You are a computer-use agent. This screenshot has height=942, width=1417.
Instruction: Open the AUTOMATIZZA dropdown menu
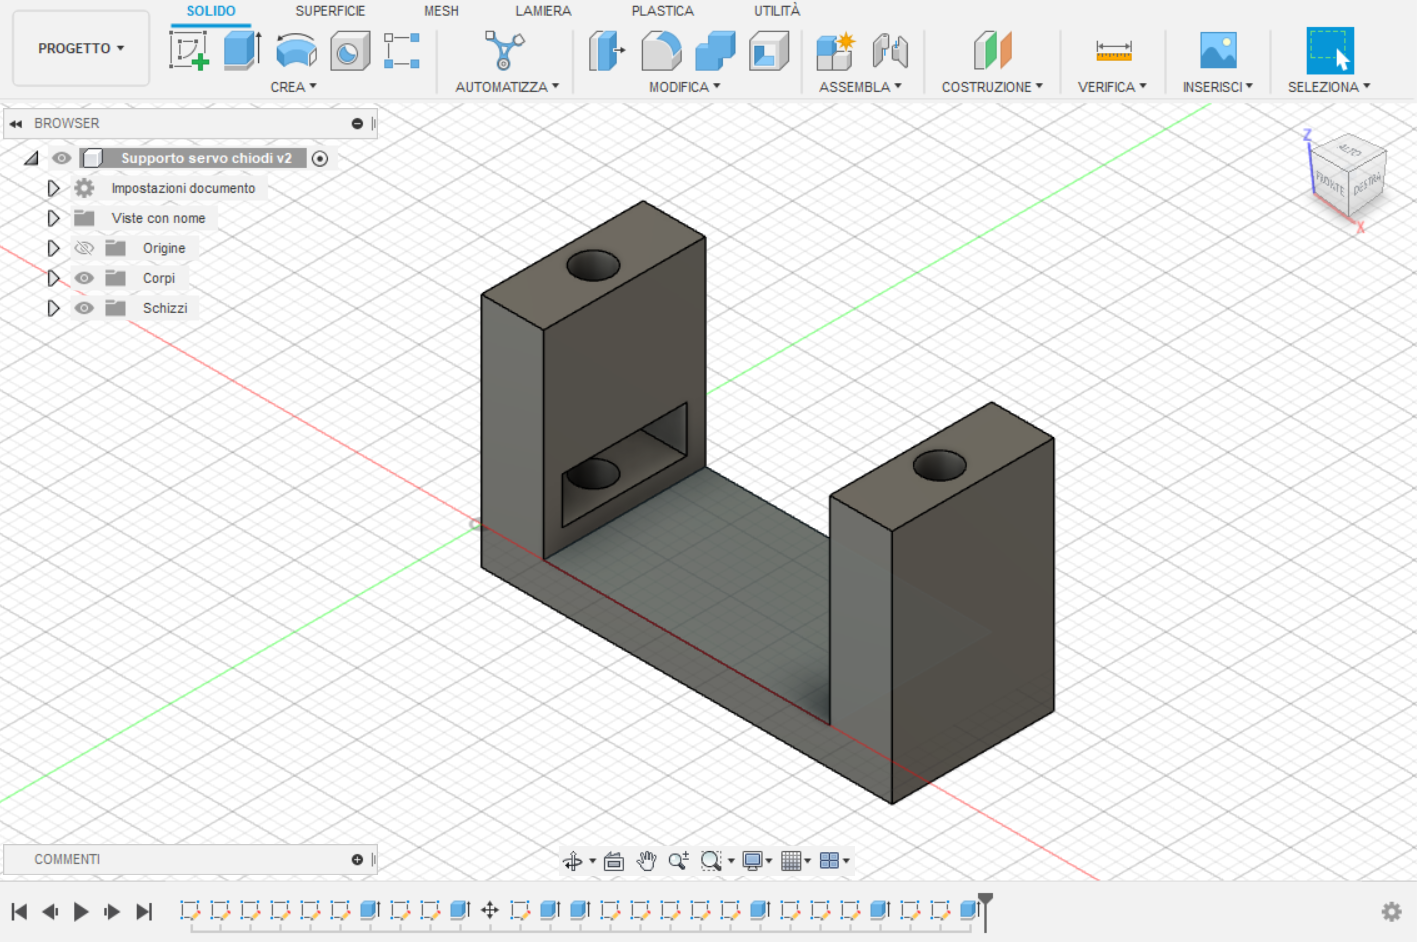coord(507,87)
